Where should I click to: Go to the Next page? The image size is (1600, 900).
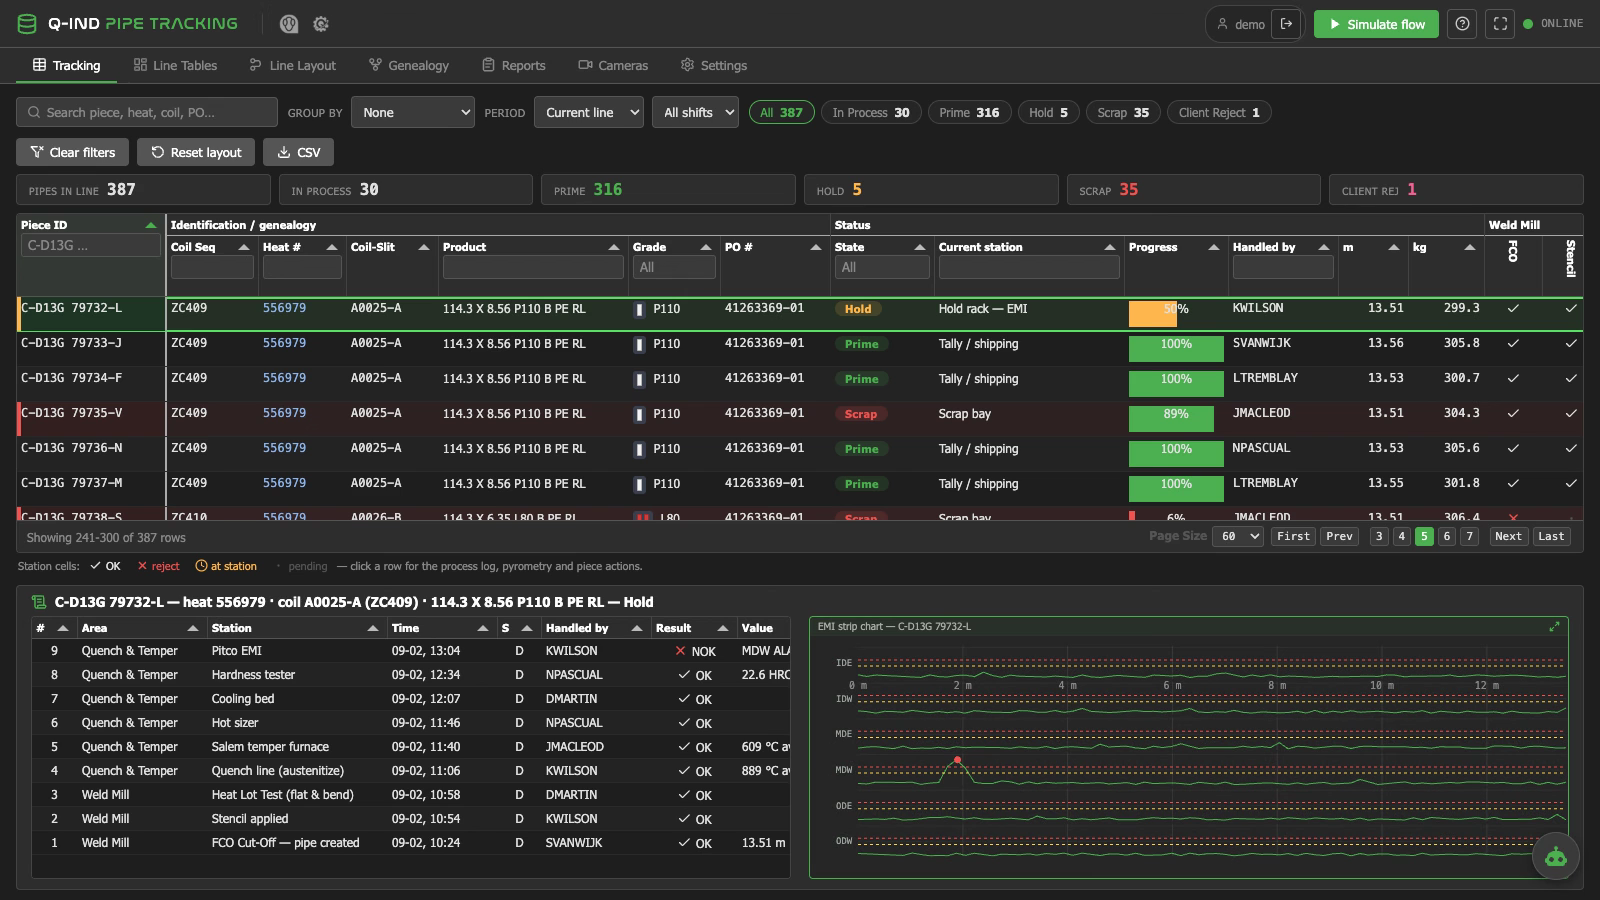[1508, 537]
